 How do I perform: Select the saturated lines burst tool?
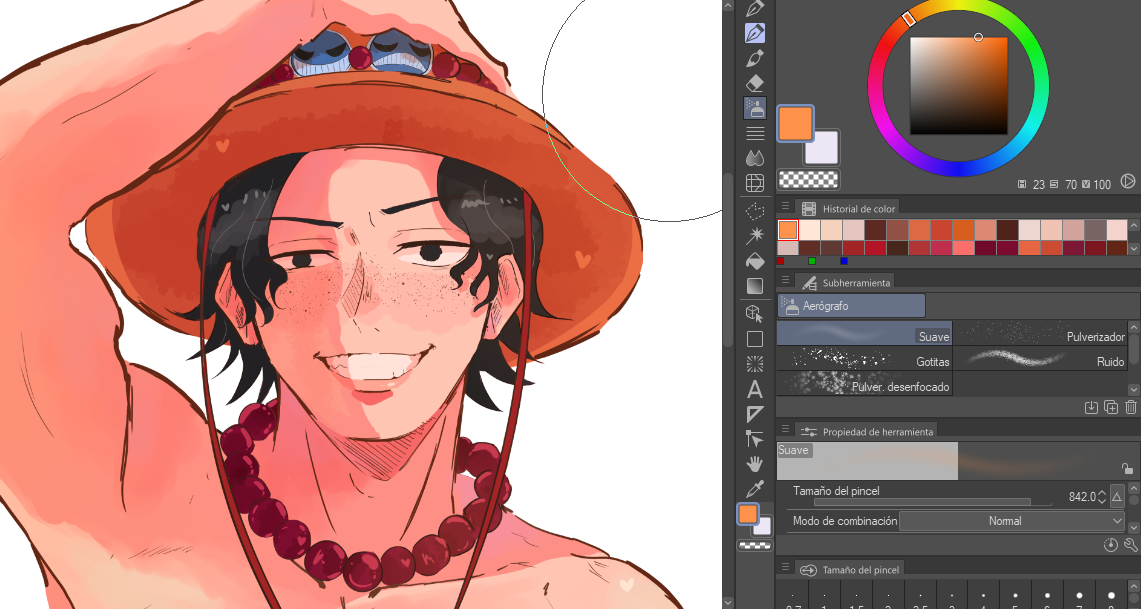pyautogui.click(x=755, y=364)
